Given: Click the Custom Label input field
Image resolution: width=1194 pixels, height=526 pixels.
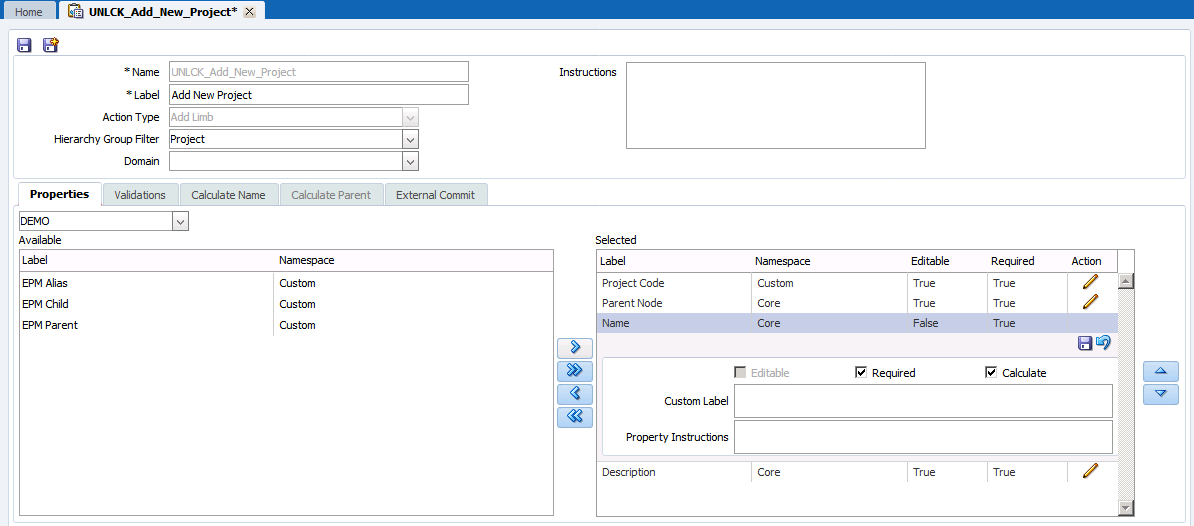Looking at the screenshot, I should (x=923, y=401).
